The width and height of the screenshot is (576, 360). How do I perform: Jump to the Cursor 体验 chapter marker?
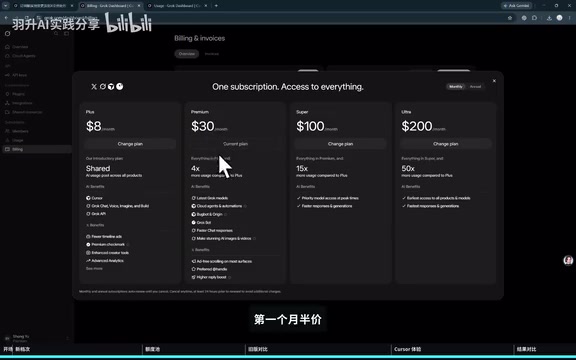click(x=407, y=349)
